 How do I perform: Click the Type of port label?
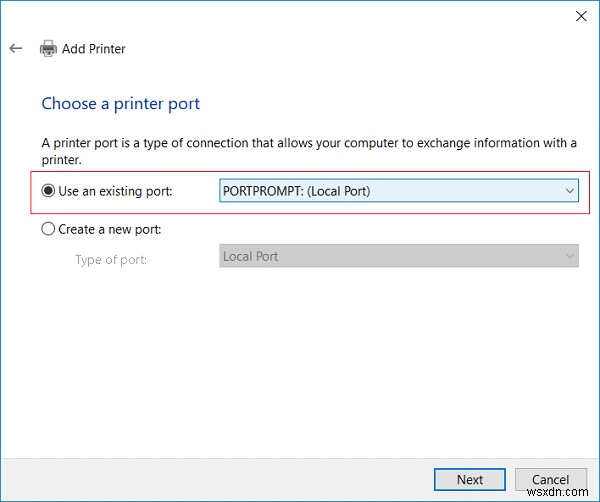pyautogui.click(x=111, y=260)
